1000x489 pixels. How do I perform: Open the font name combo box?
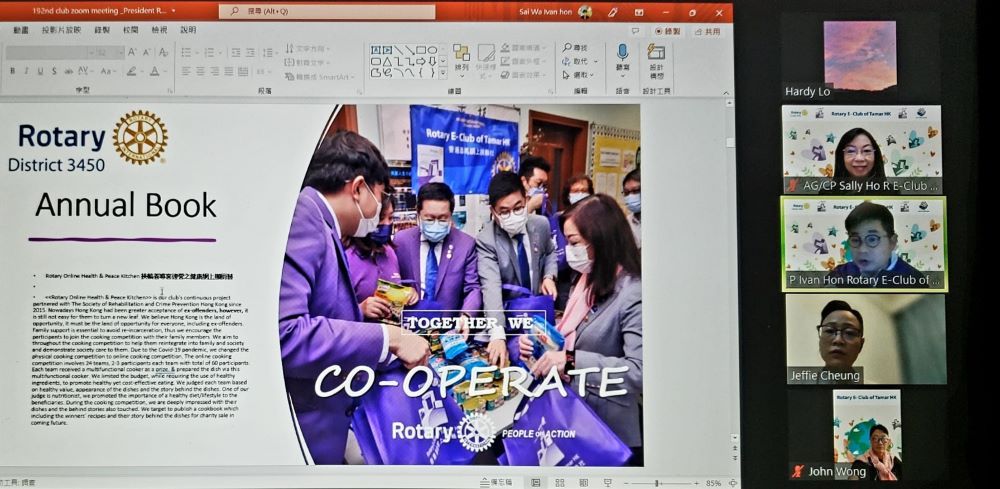point(49,52)
